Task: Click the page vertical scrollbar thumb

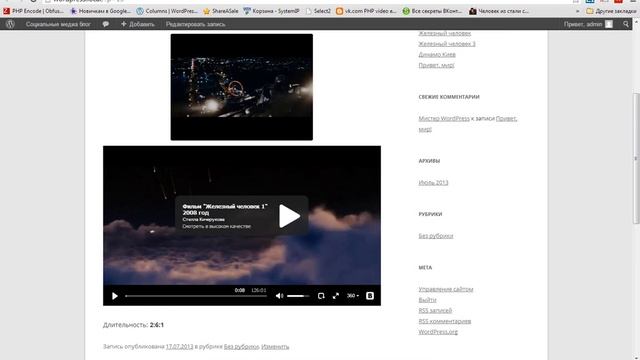Action: coord(636,158)
